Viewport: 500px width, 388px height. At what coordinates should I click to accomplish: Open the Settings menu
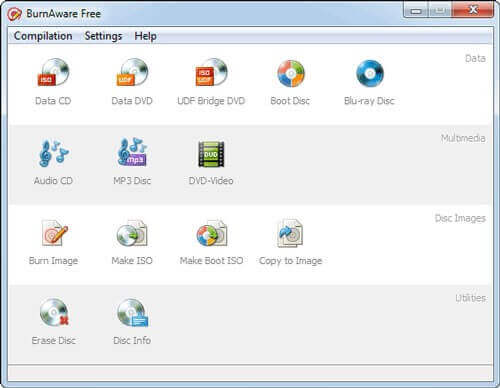(103, 36)
